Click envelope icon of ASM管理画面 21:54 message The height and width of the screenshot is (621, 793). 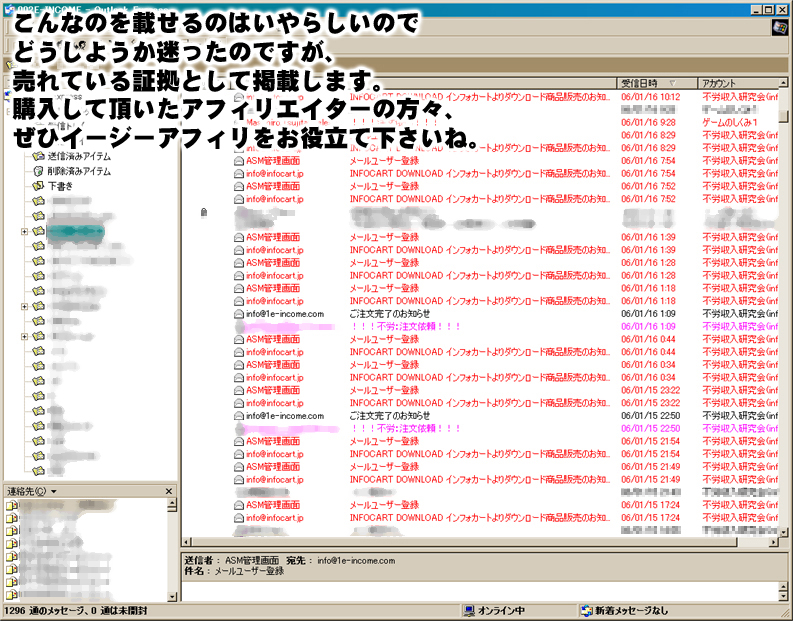[x=239, y=441]
